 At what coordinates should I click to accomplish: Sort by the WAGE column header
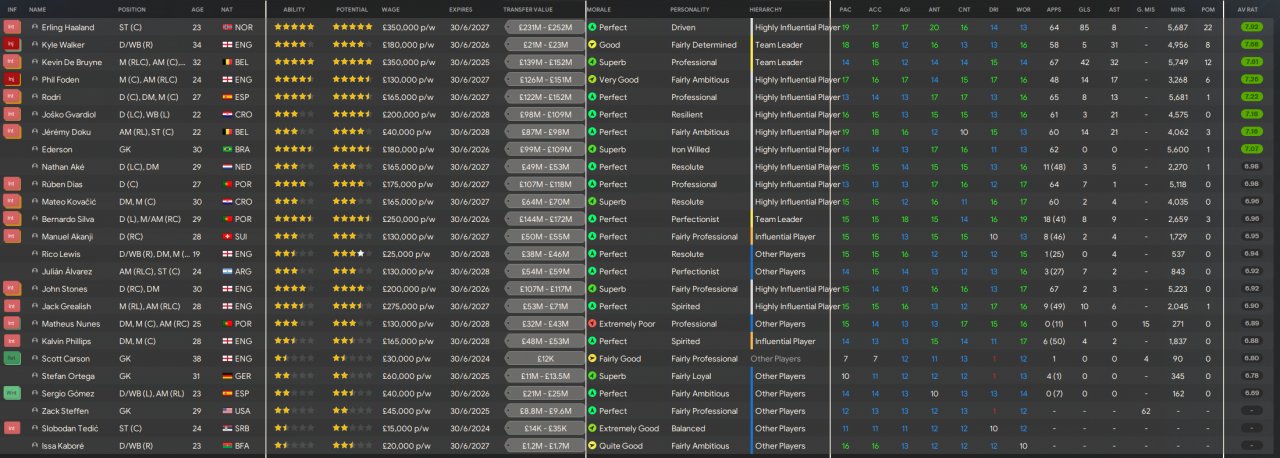coord(391,9)
